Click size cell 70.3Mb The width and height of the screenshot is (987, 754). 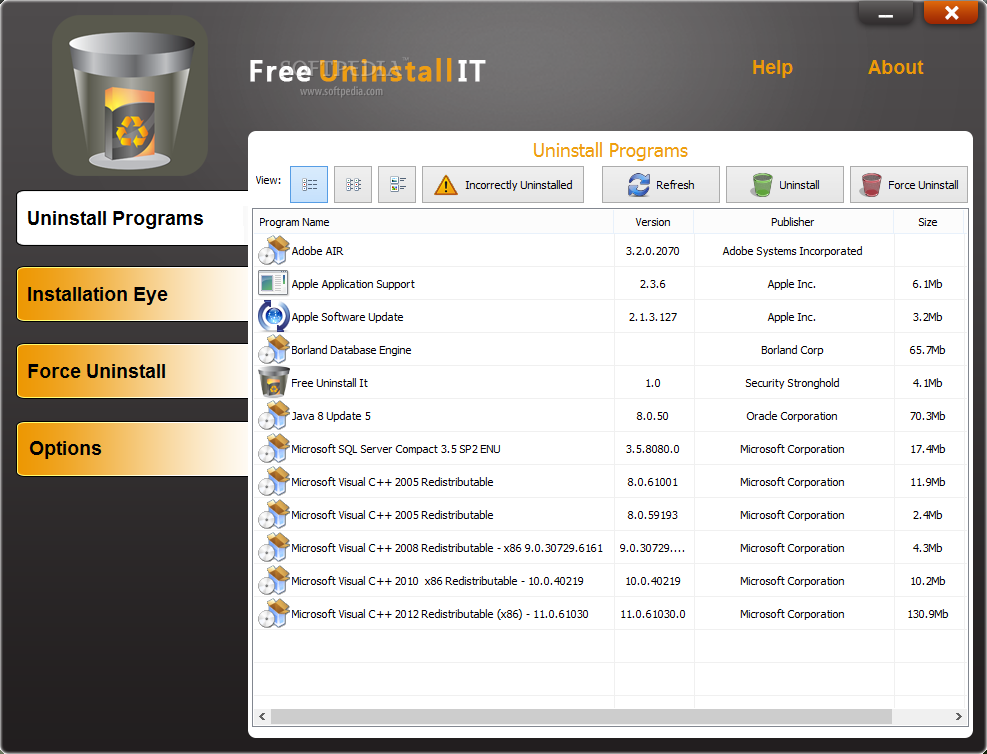pos(927,416)
